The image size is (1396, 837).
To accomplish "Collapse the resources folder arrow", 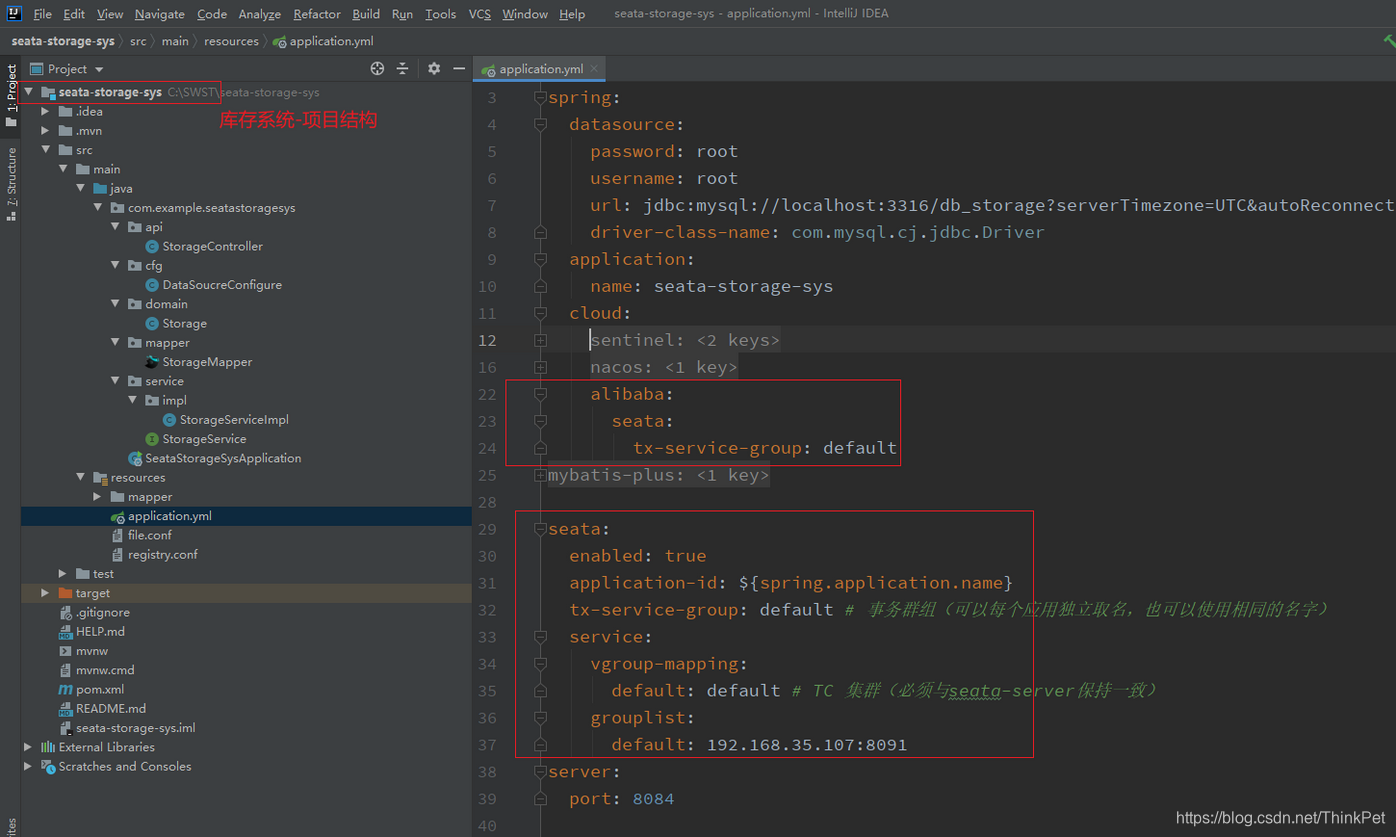I will pos(80,477).
